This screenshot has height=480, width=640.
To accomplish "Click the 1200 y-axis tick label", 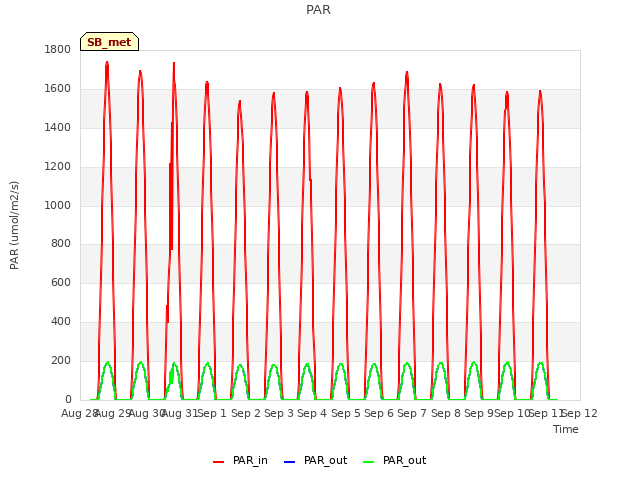I will coord(58,167).
